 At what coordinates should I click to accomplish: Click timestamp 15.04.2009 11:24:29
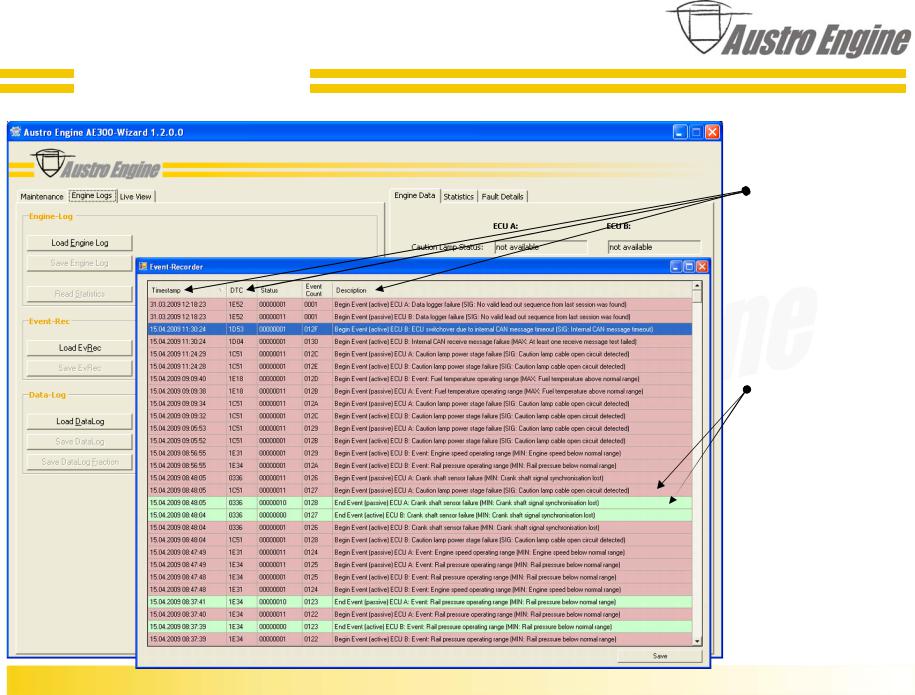click(x=177, y=354)
